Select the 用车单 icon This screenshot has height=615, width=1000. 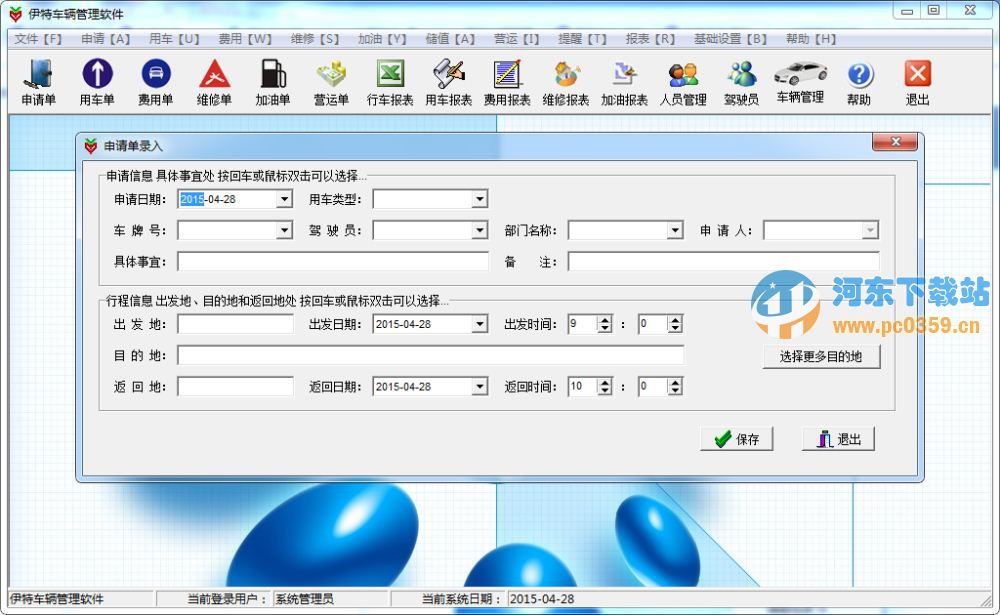click(x=96, y=80)
